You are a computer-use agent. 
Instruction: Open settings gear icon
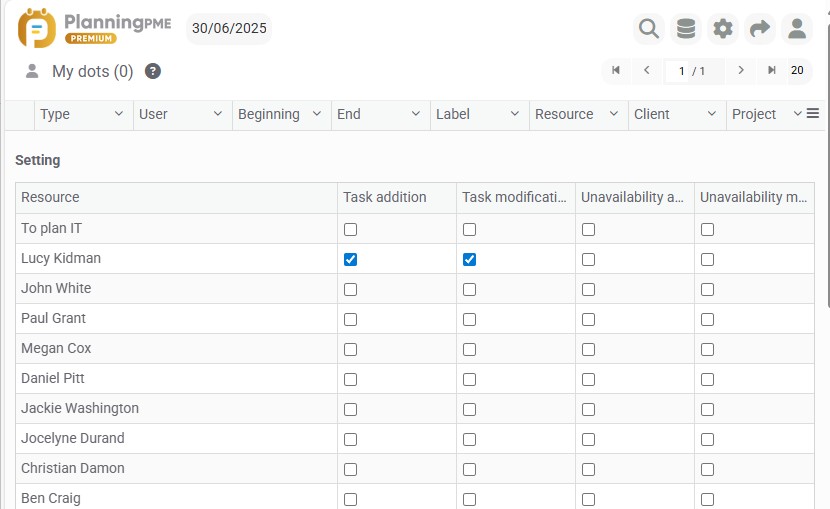click(x=723, y=28)
